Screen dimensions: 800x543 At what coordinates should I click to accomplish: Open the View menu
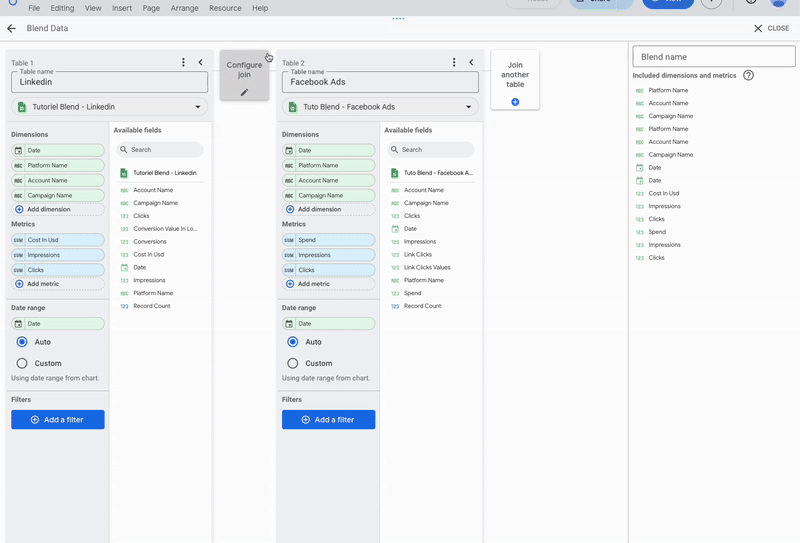click(93, 8)
